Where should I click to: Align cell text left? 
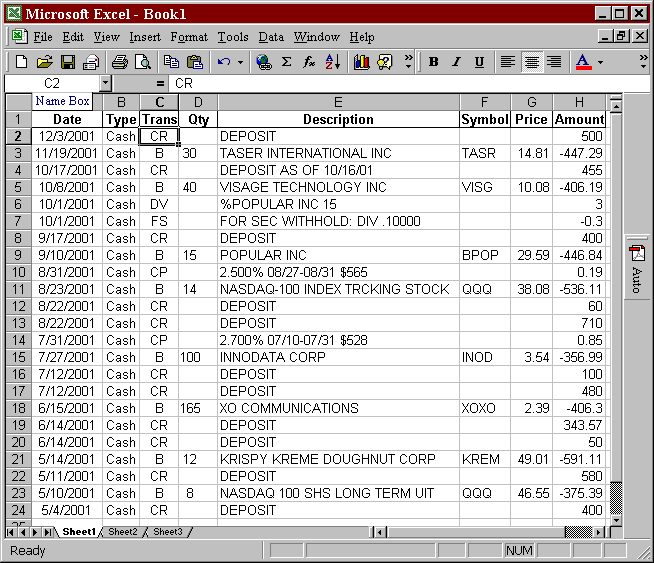click(x=508, y=62)
